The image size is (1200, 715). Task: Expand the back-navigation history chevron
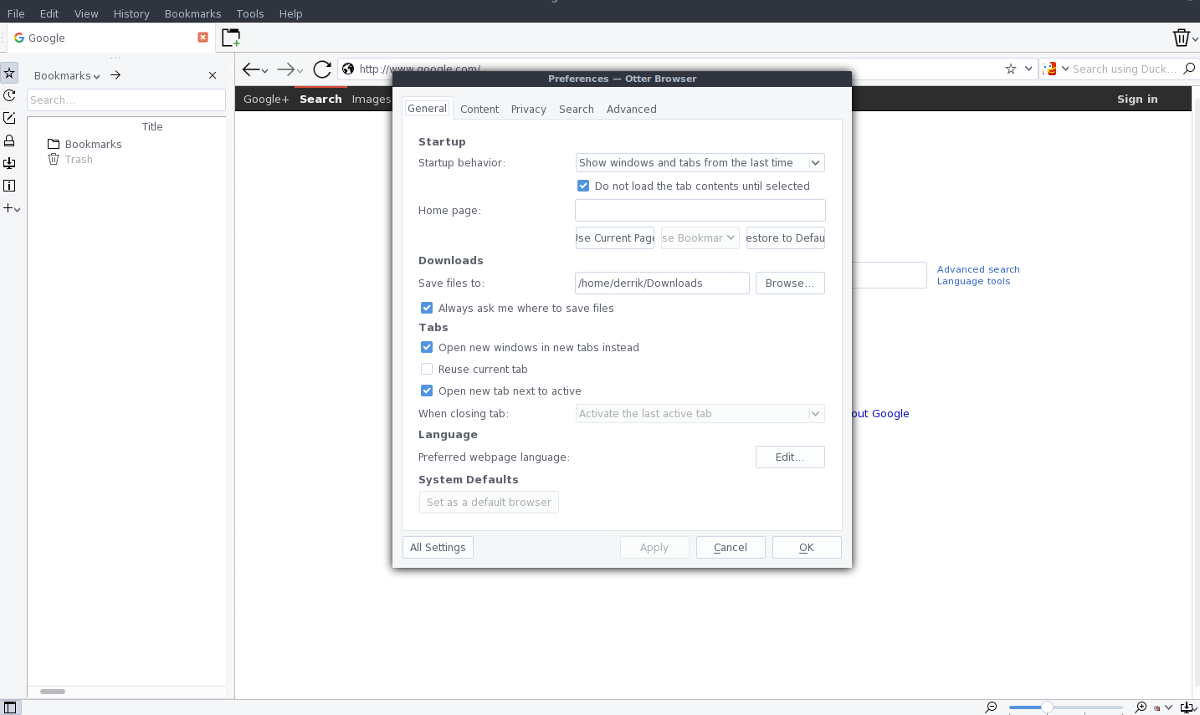tap(264, 71)
